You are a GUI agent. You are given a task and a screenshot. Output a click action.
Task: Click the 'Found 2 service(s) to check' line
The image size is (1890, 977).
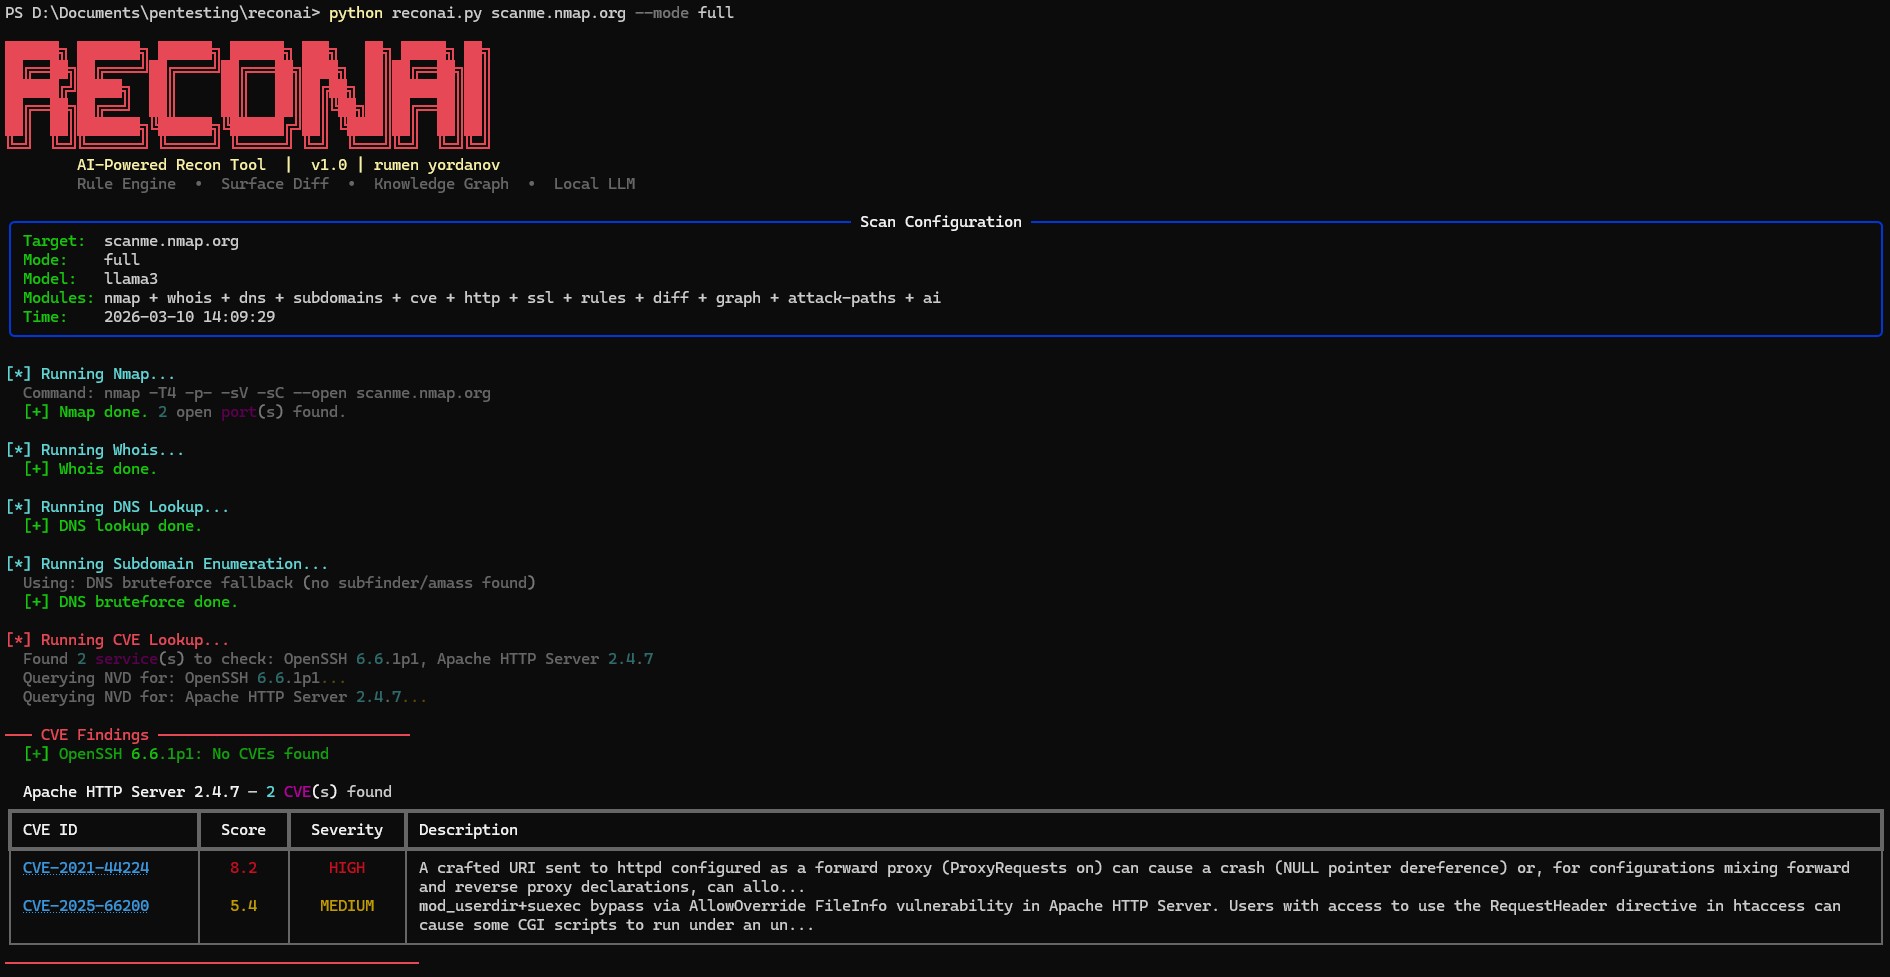click(x=338, y=659)
